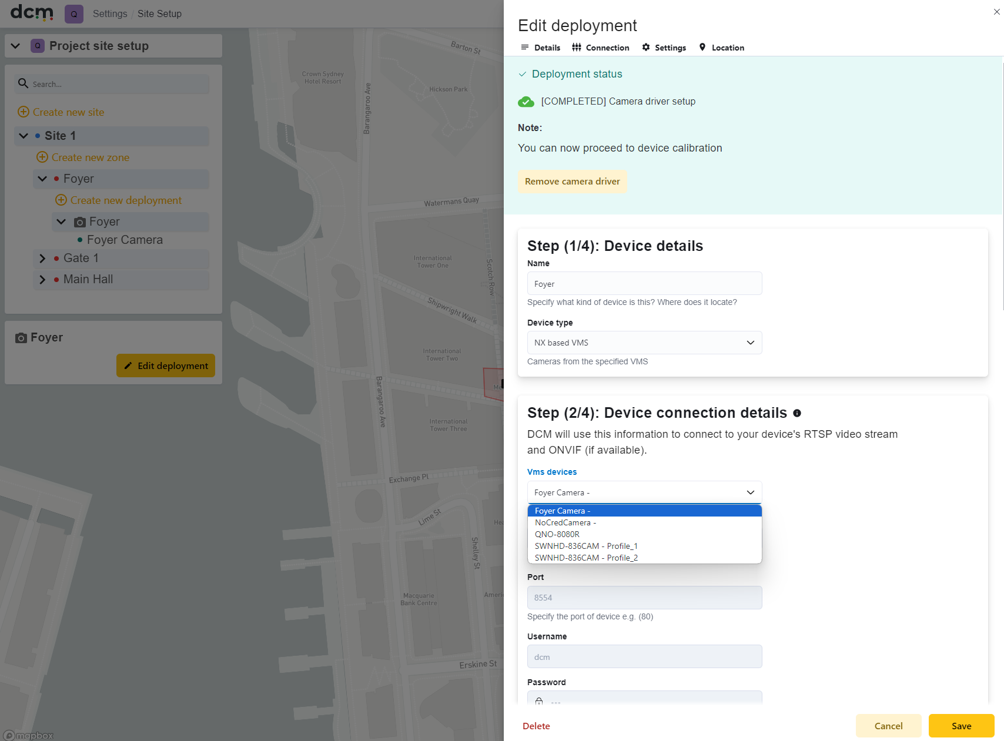Collapse the Deployment status section

coord(570,74)
